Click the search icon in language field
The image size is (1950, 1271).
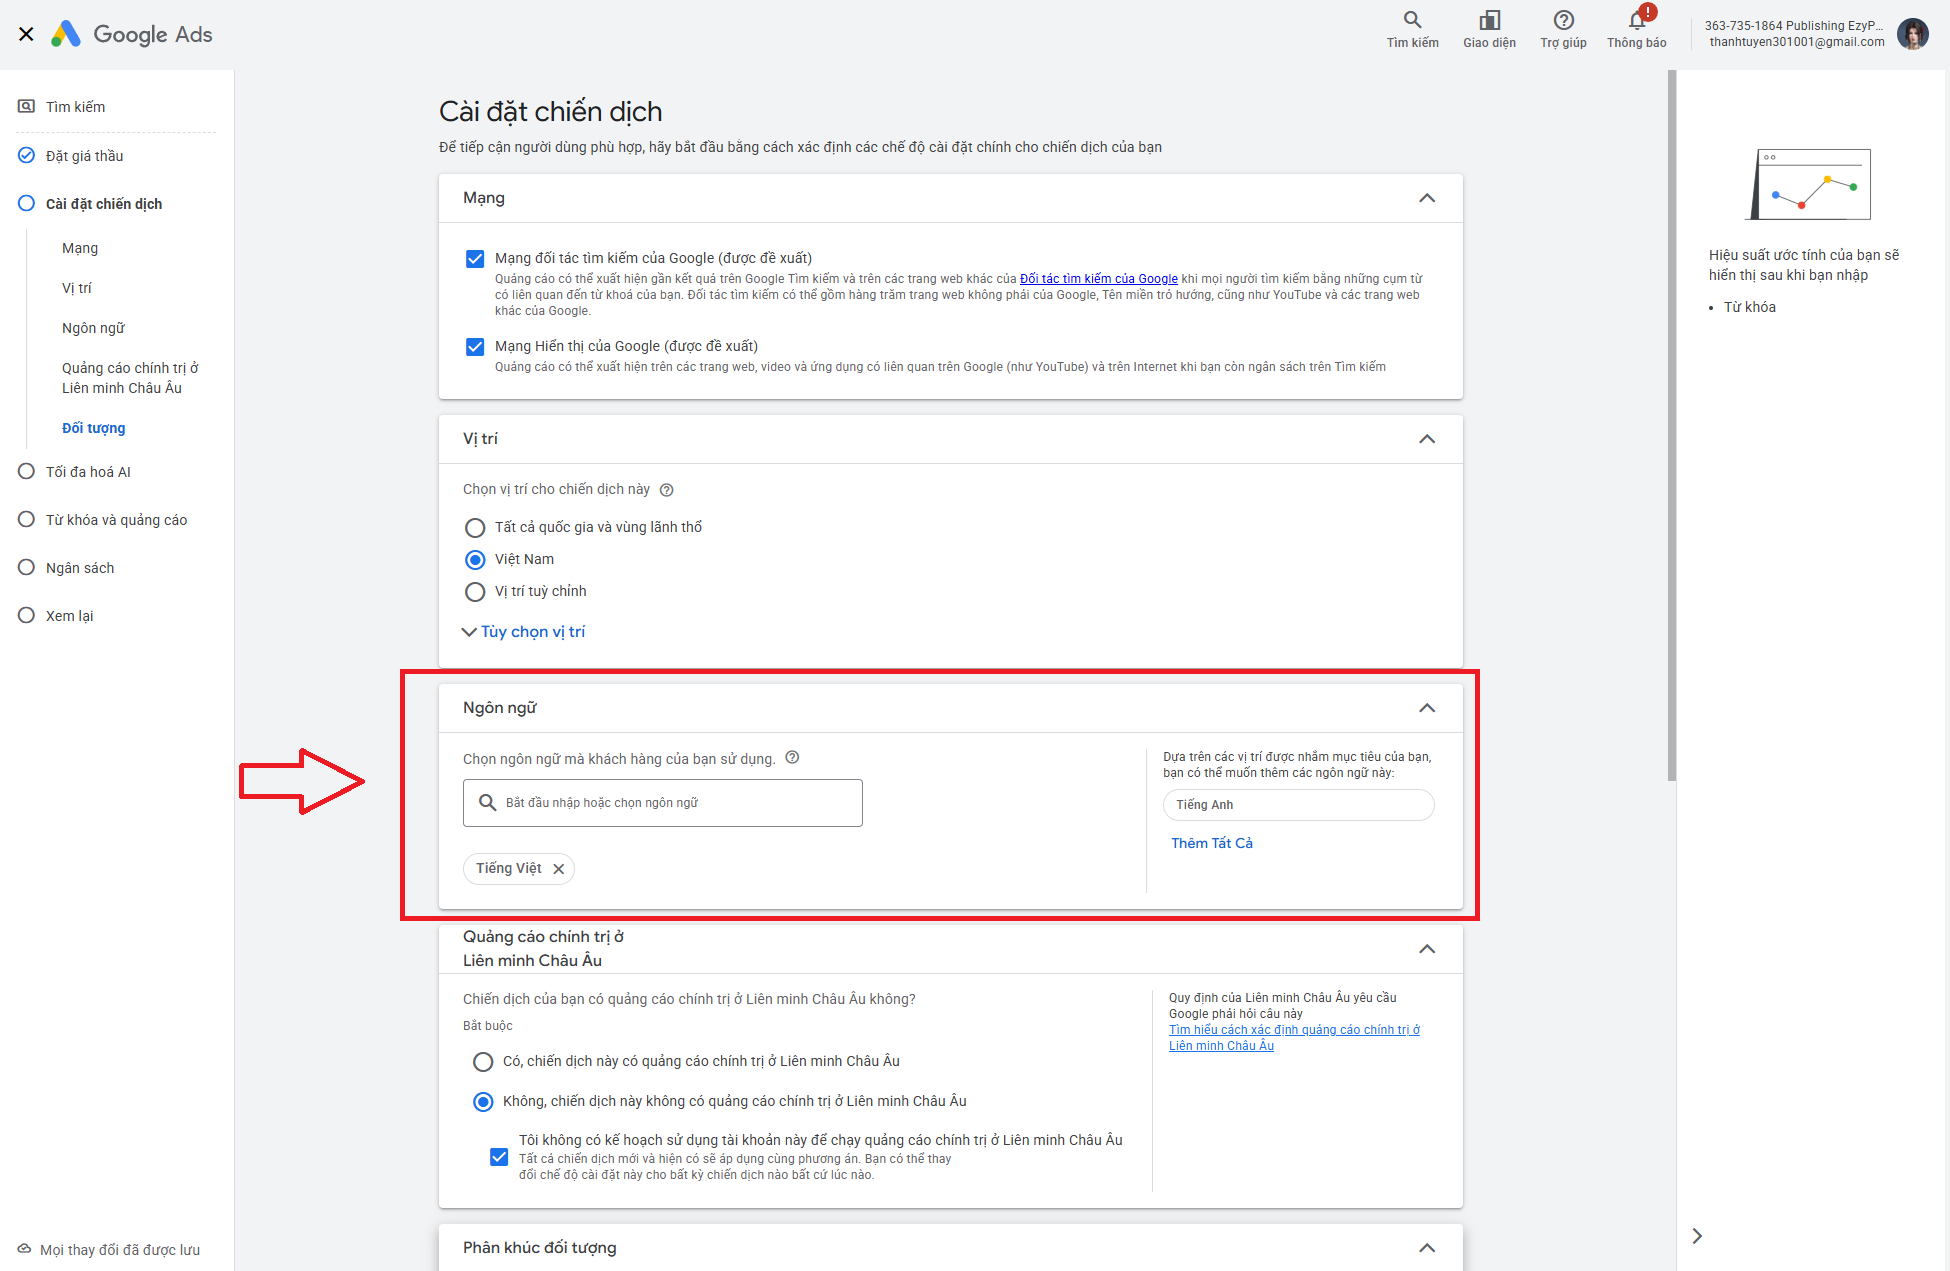point(487,803)
